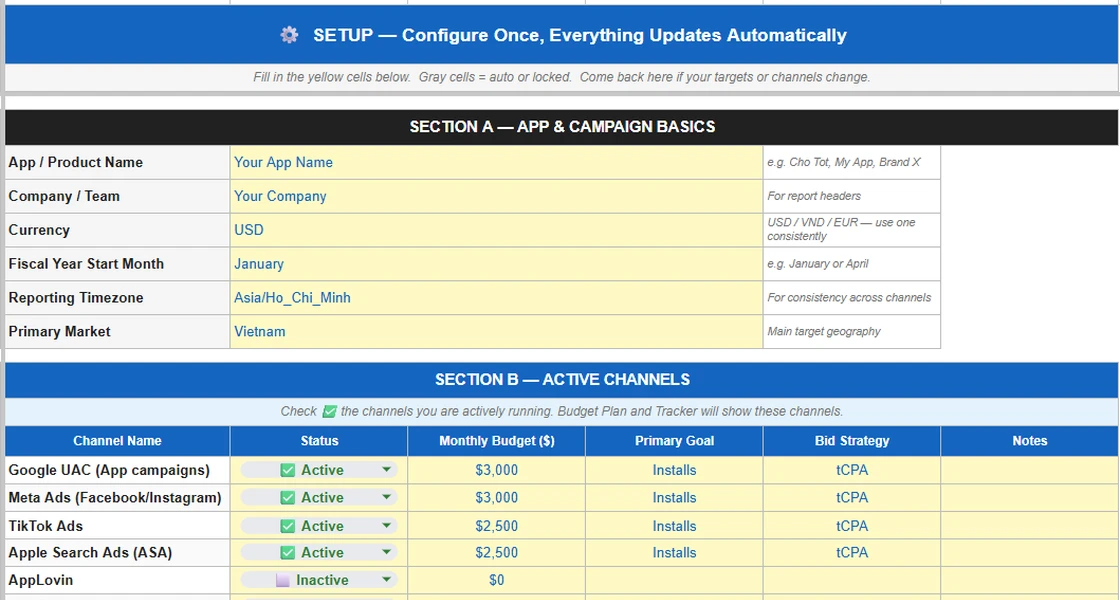Select the 'Your App Name' input cell
Image resolution: width=1120 pixels, height=600 pixels.
click(x=496, y=162)
